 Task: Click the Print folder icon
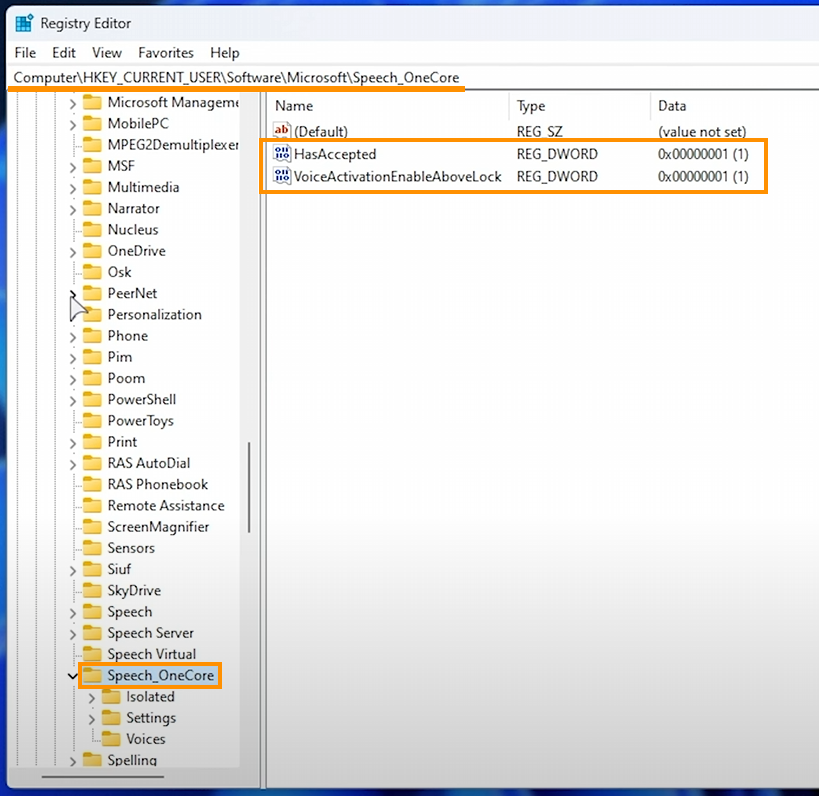tap(92, 441)
